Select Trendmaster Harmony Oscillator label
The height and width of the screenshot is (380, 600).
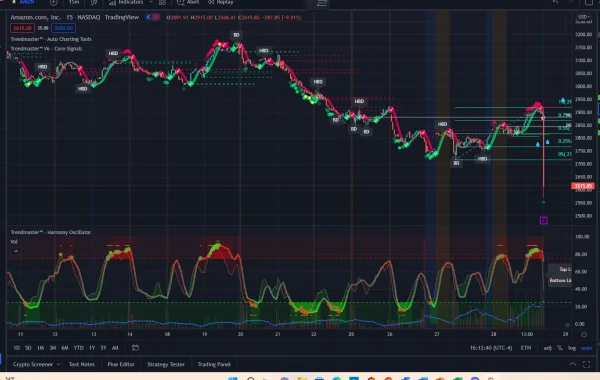(51, 232)
